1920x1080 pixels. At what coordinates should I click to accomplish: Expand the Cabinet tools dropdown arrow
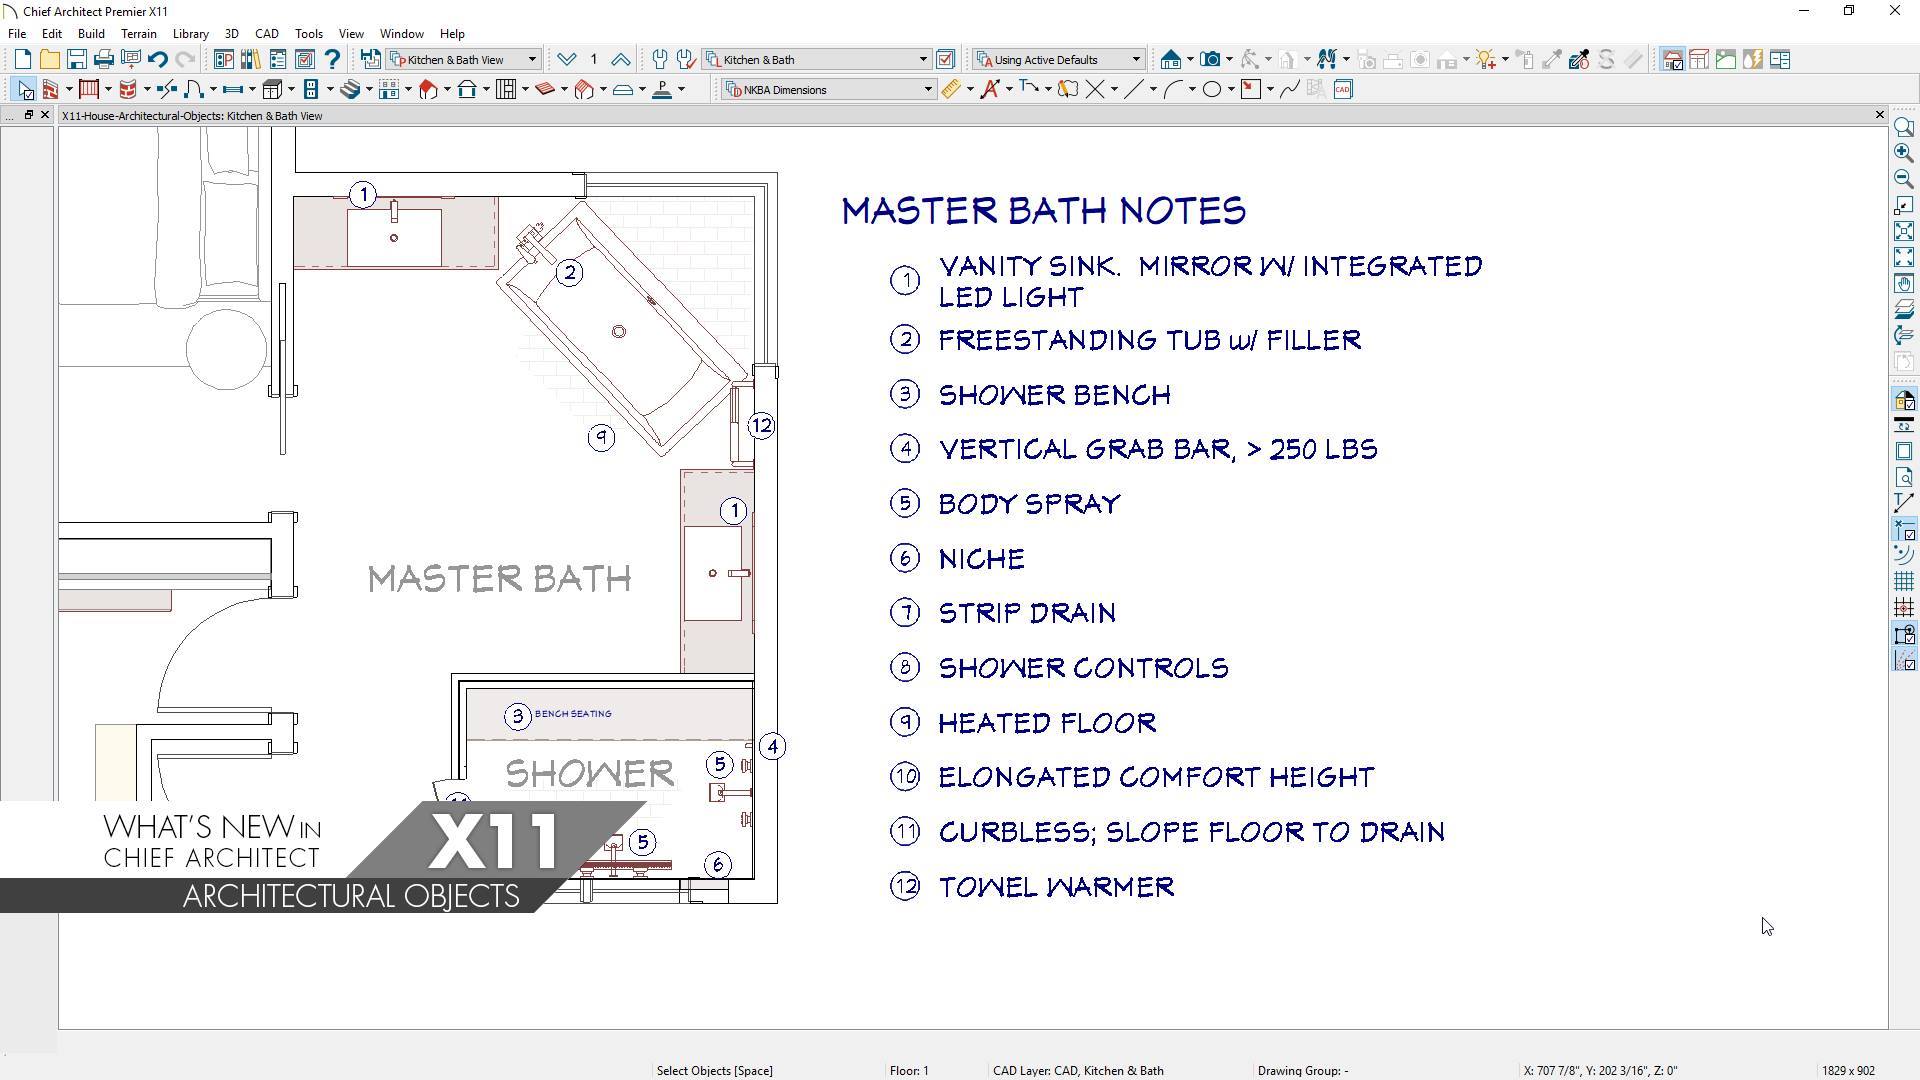[x=292, y=90]
